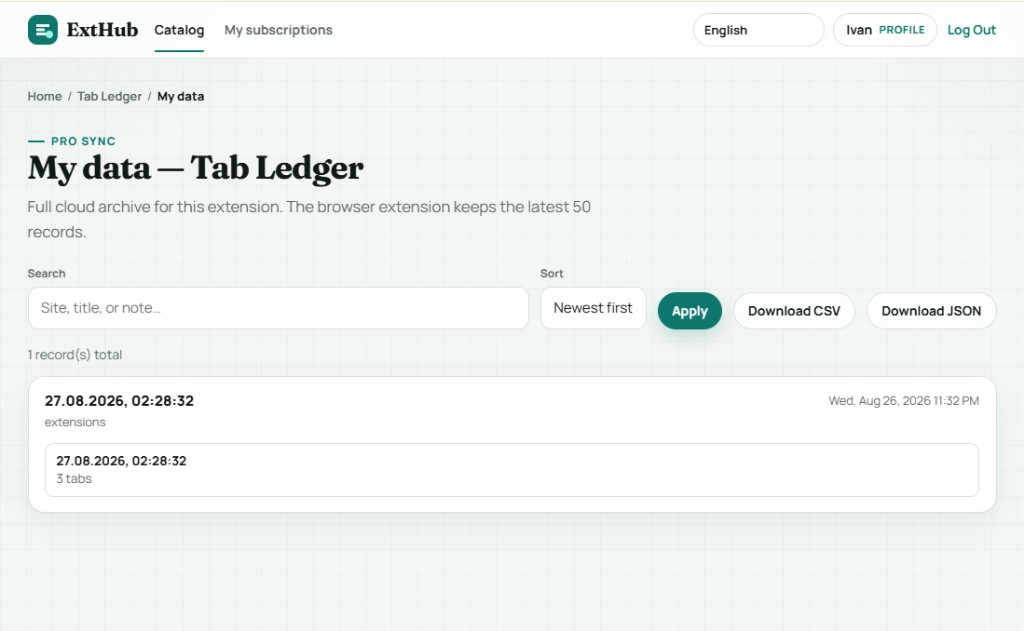Screen dimensions: 1024x631
Task: Click the My data — Tab Ledger heading
Action: [195, 168]
